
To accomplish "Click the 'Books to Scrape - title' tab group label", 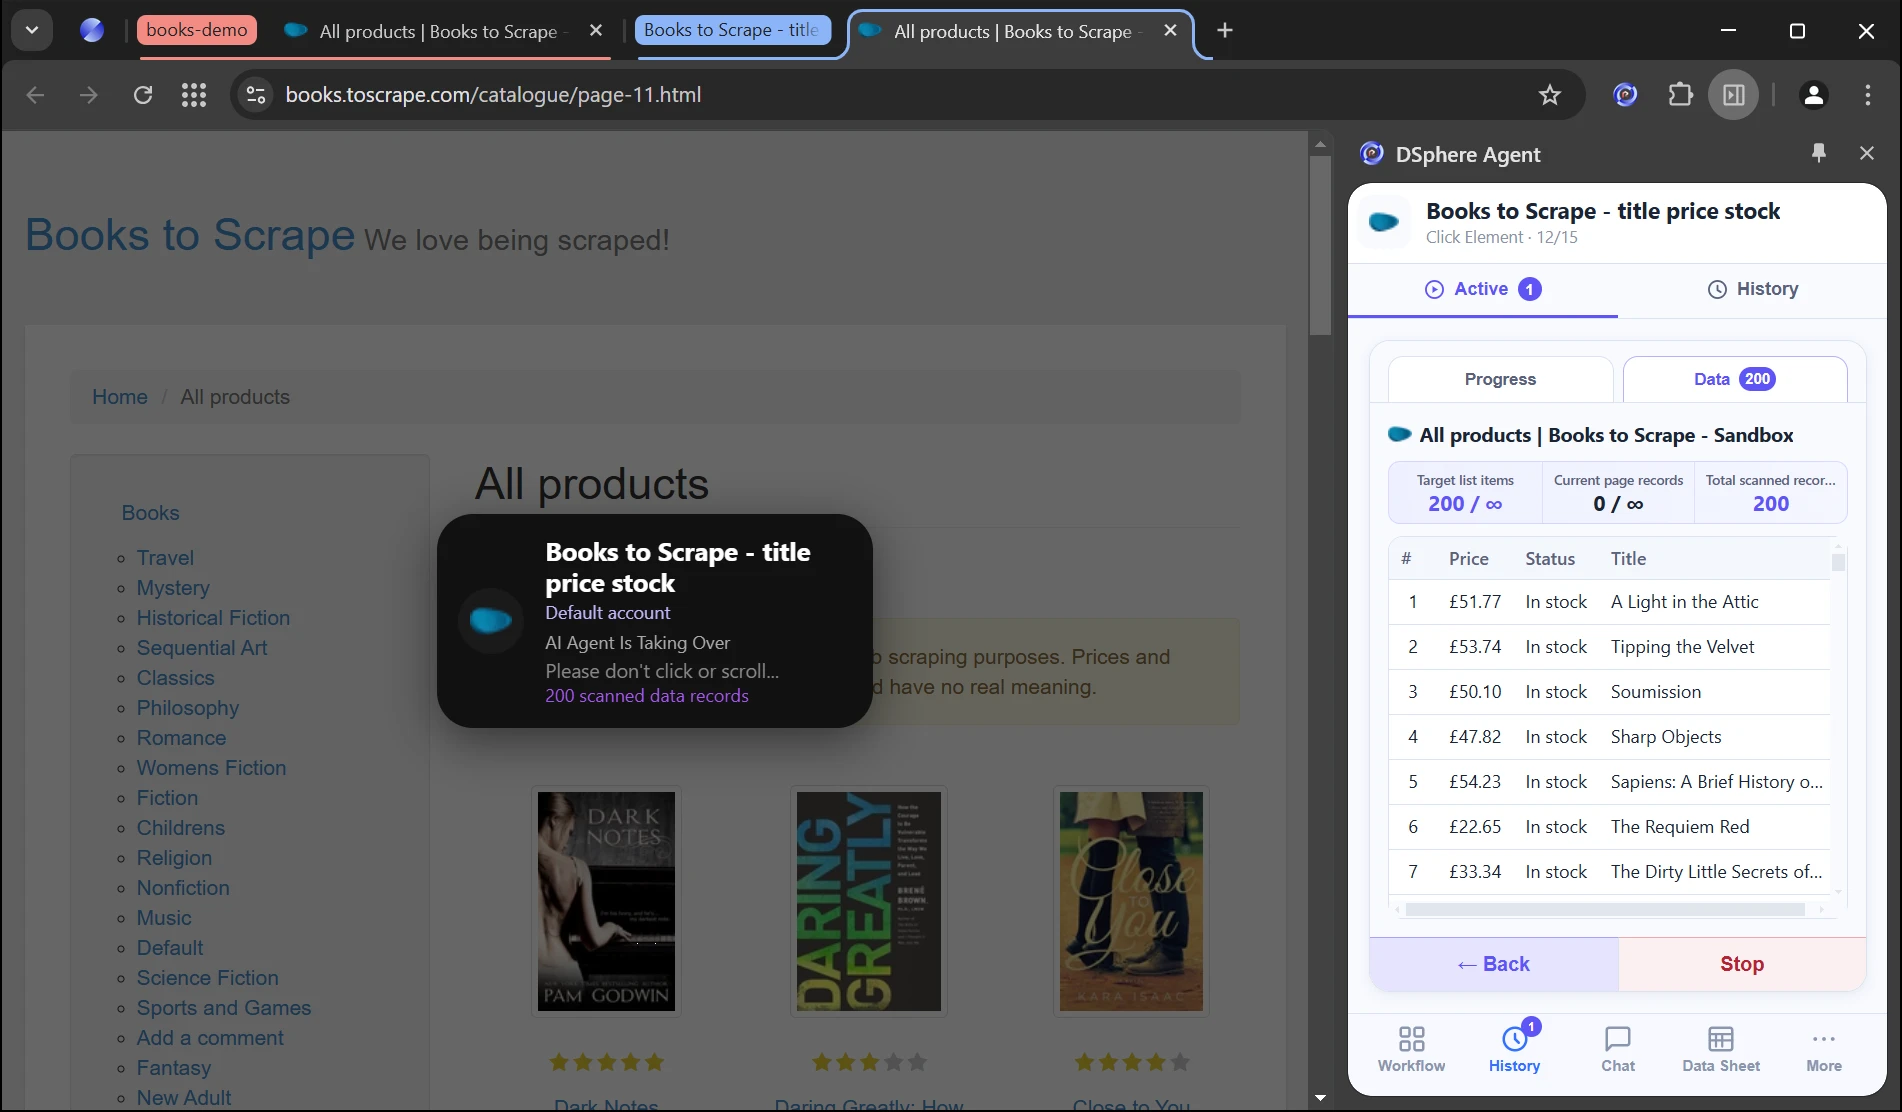I will pos(732,30).
